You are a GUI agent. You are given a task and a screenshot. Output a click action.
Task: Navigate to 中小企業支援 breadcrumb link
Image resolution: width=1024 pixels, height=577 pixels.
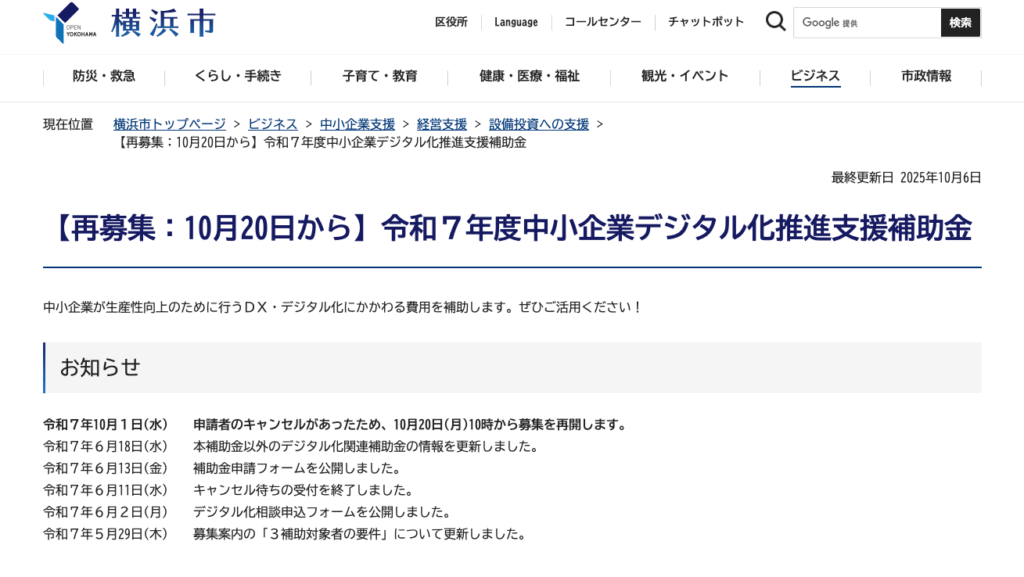tap(357, 124)
